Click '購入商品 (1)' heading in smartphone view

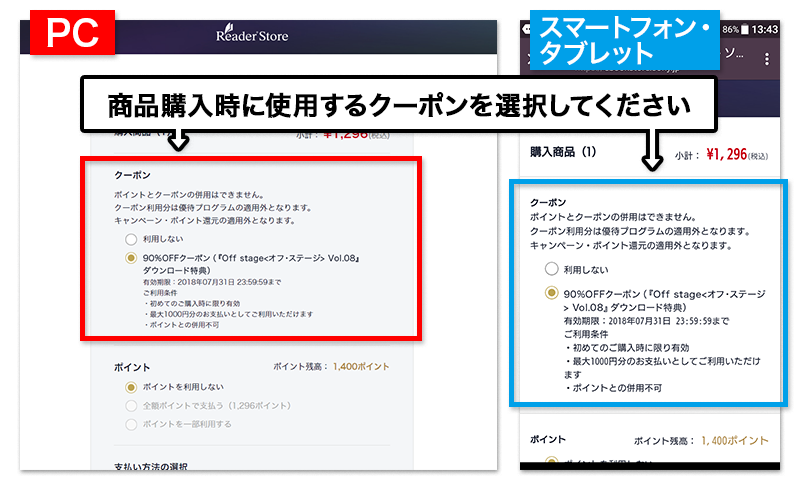pyautogui.click(x=563, y=152)
